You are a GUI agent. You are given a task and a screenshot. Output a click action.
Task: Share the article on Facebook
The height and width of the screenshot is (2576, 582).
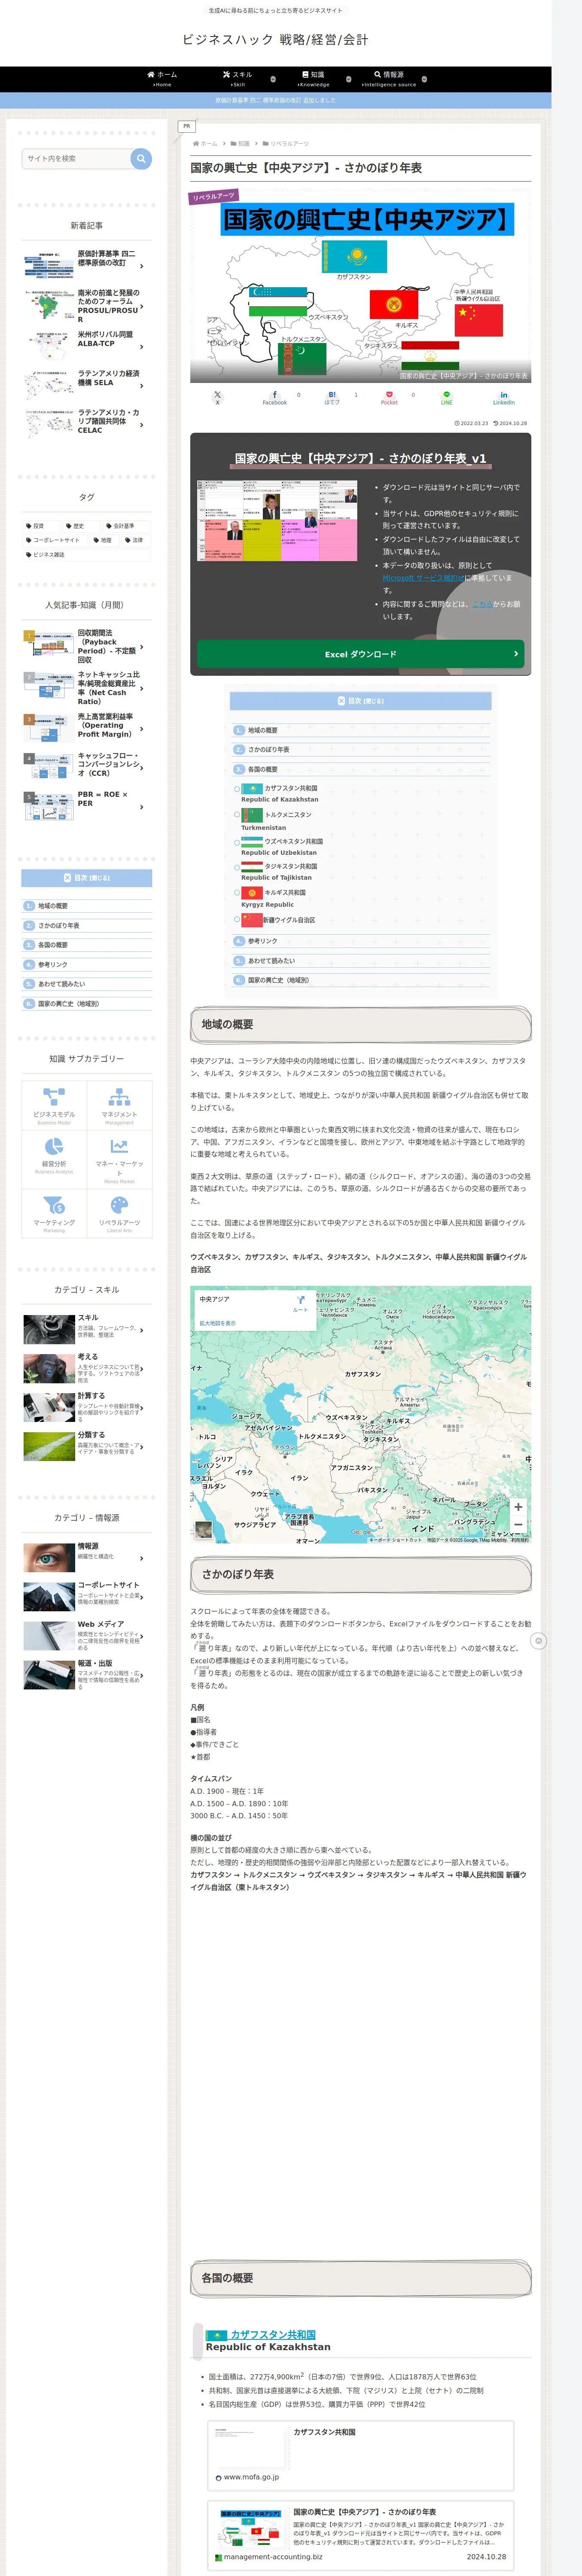(x=274, y=397)
